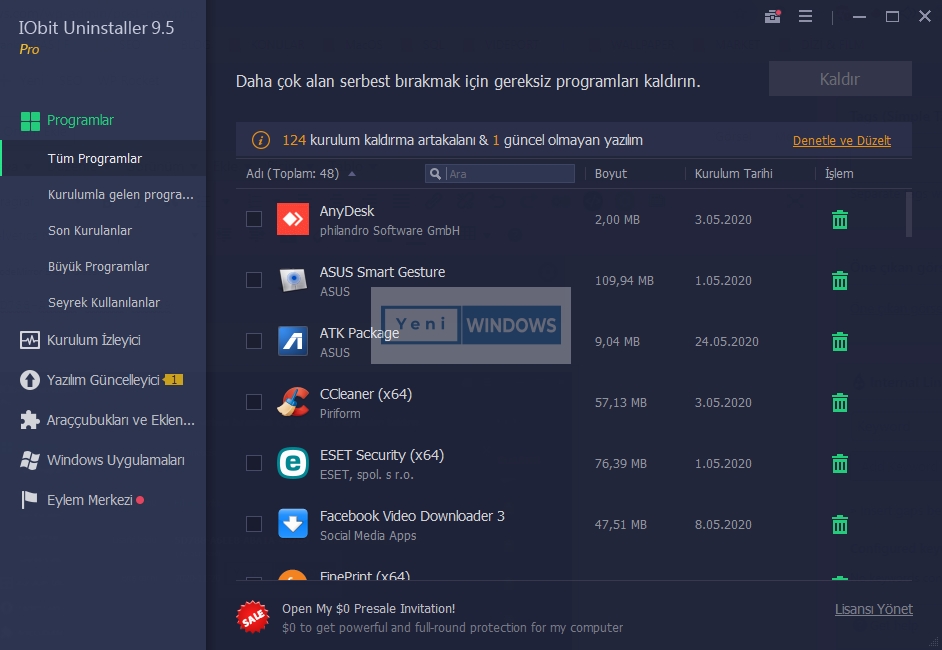Image resolution: width=942 pixels, height=650 pixels.
Task: Click the ATK Package trash icon
Action: click(839, 342)
